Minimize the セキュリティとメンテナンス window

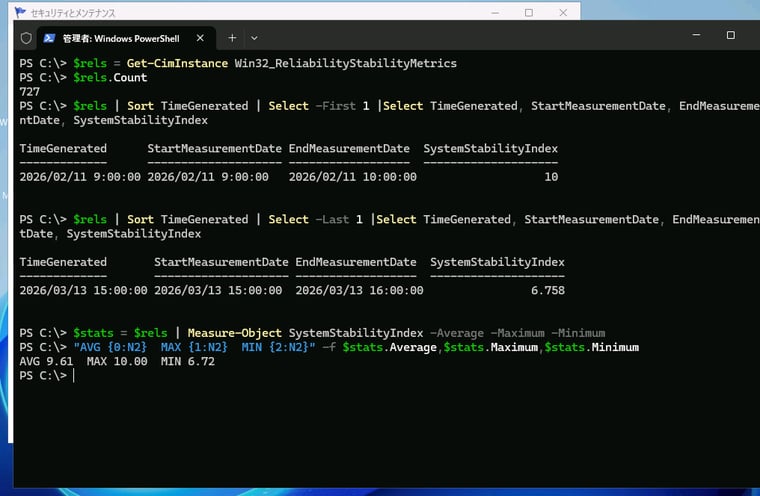(x=495, y=13)
